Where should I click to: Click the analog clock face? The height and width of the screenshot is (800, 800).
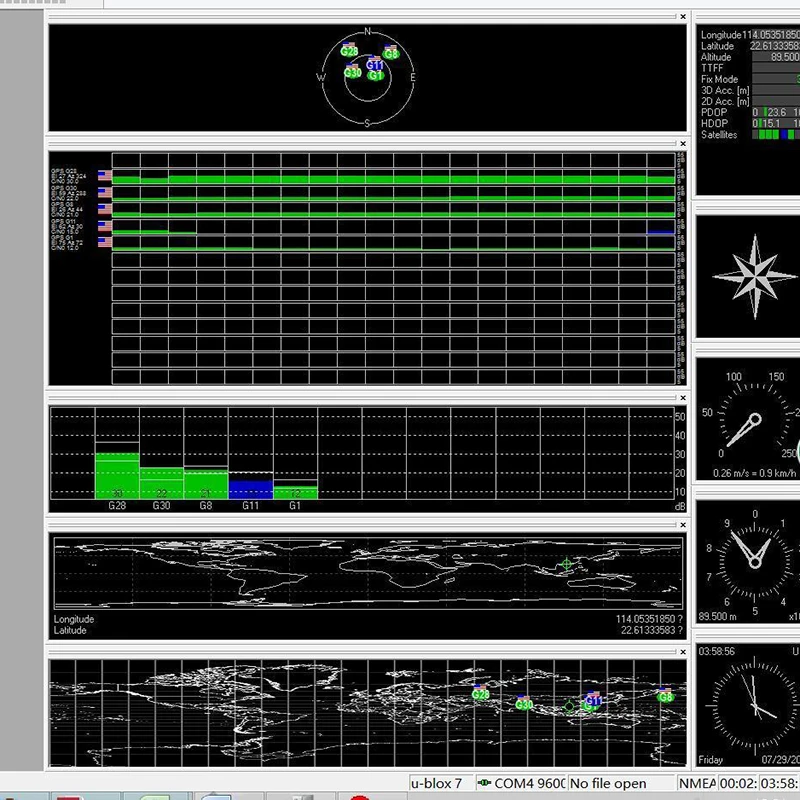754,705
